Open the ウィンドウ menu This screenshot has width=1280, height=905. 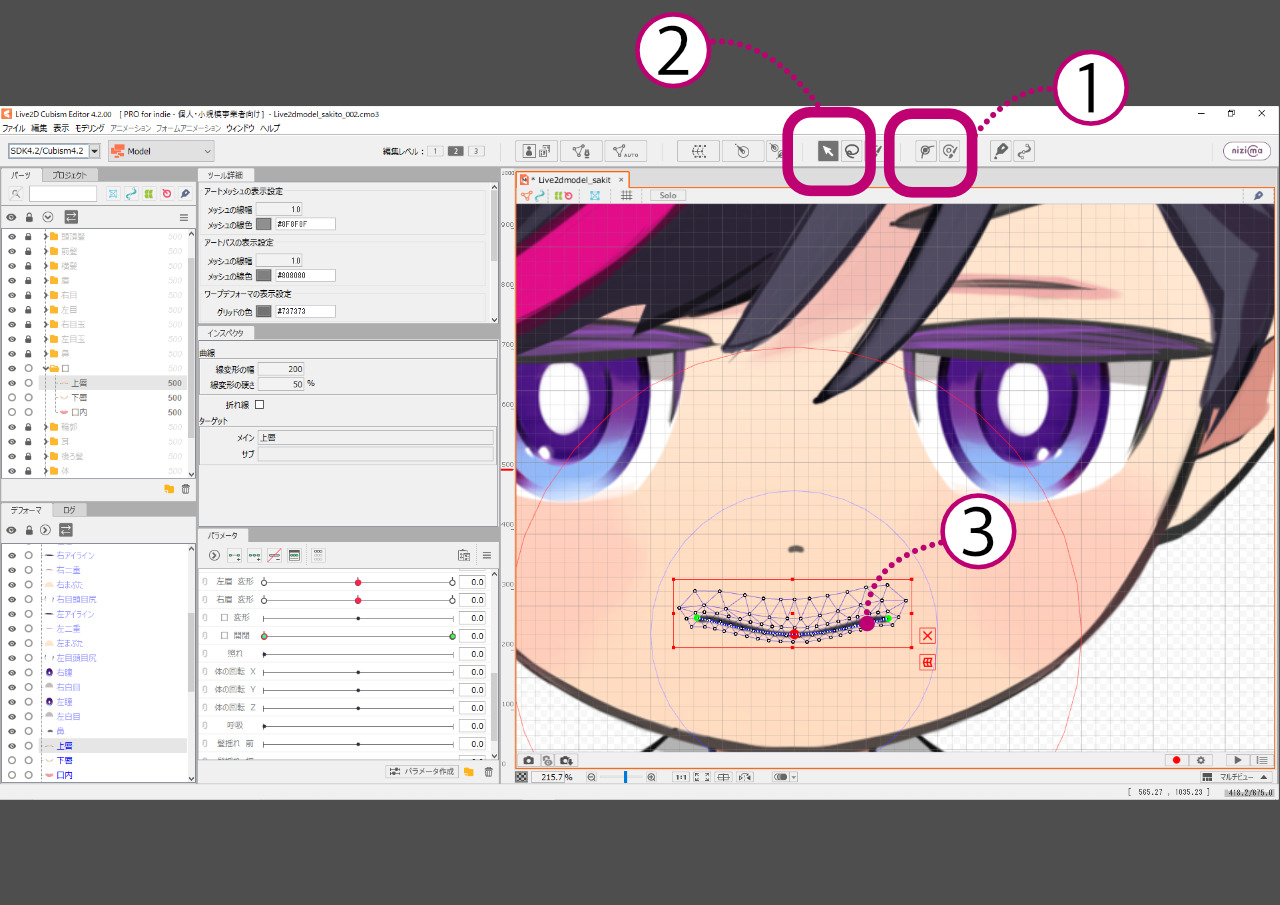239,129
